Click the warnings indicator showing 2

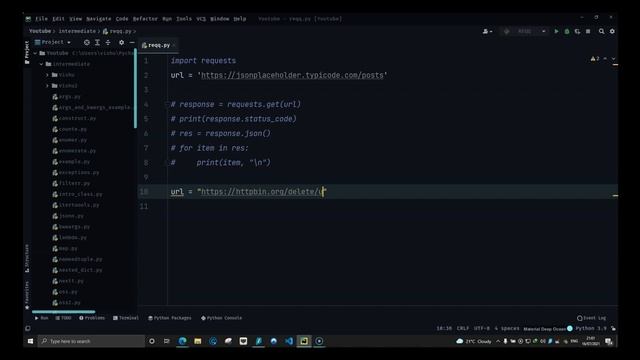click(595, 59)
